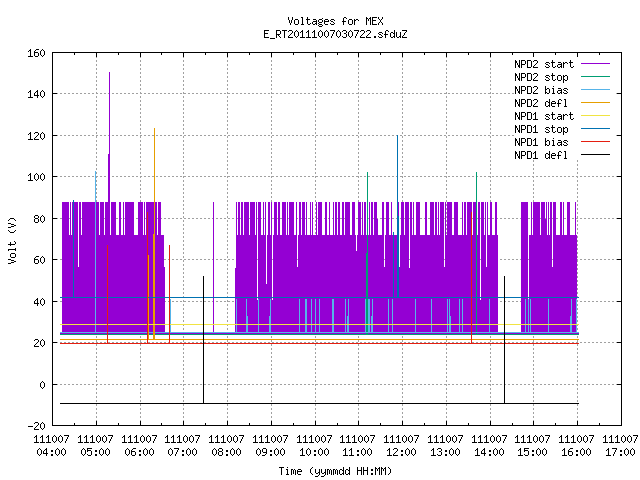The image size is (640, 480).
Task: Click the black NPD1 defl spike near 14:20
Action: [x=504, y=339]
